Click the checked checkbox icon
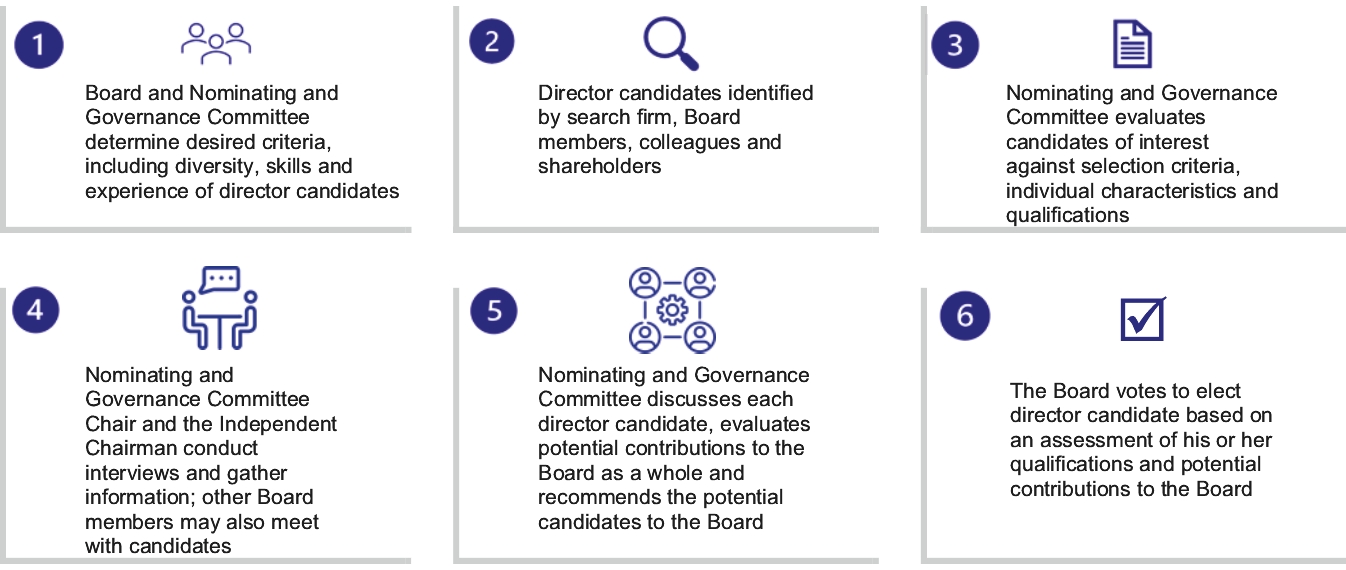The height and width of the screenshot is (570, 1346). click(x=1141, y=318)
